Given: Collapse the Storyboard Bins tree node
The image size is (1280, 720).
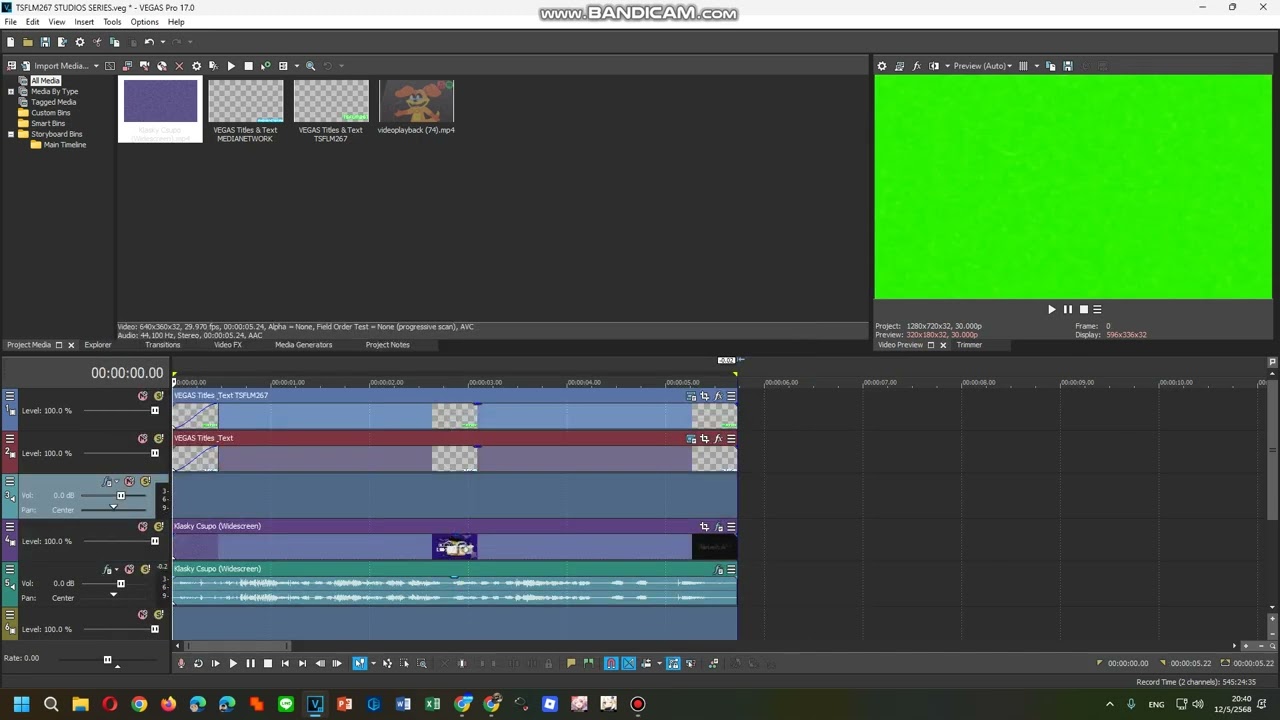Looking at the screenshot, I should click(x=11, y=134).
